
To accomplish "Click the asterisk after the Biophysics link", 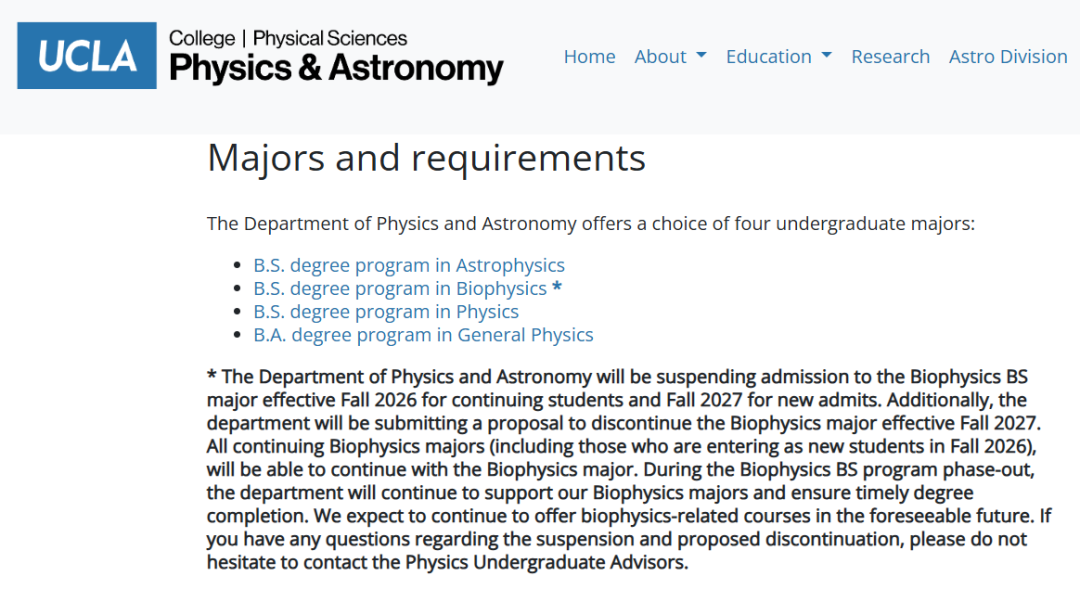I will click(x=557, y=287).
